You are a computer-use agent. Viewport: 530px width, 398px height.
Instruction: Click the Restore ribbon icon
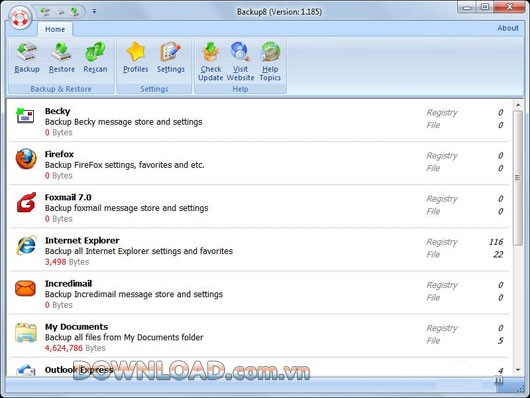click(x=62, y=52)
